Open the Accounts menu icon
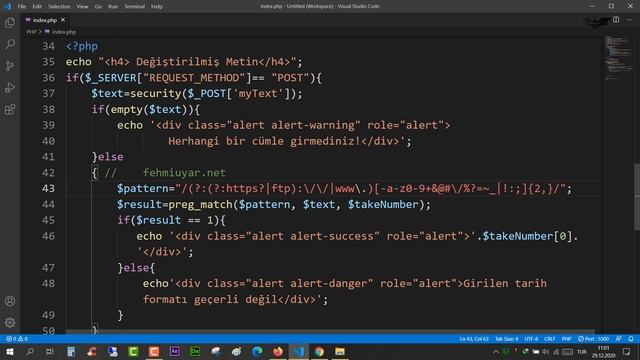The width and height of the screenshot is (640, 360). [x=10, y=301]
